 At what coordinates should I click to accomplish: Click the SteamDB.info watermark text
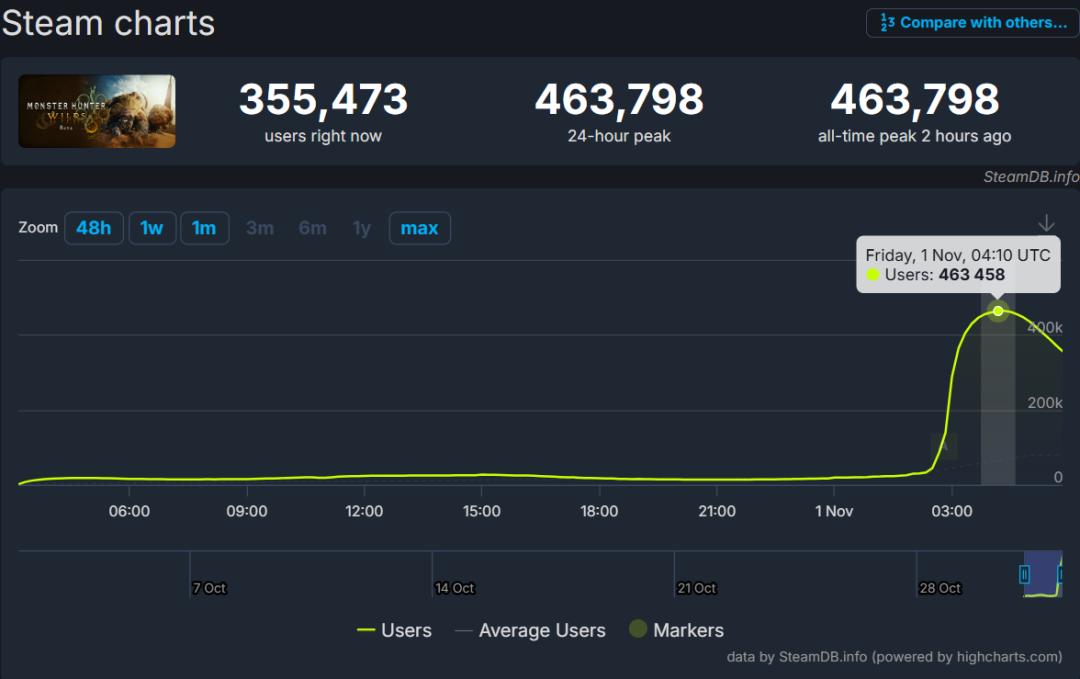click(1031, 177)
